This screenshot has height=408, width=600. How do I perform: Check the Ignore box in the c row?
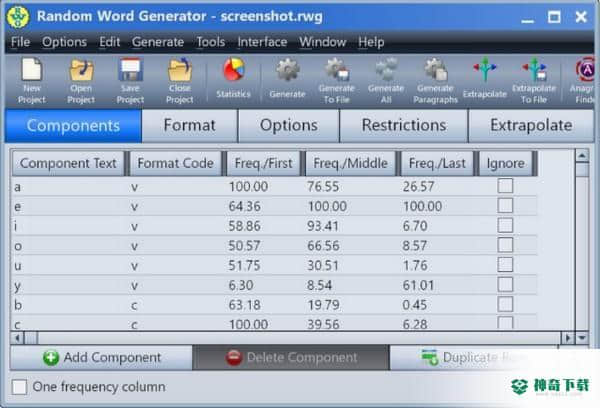505,323
